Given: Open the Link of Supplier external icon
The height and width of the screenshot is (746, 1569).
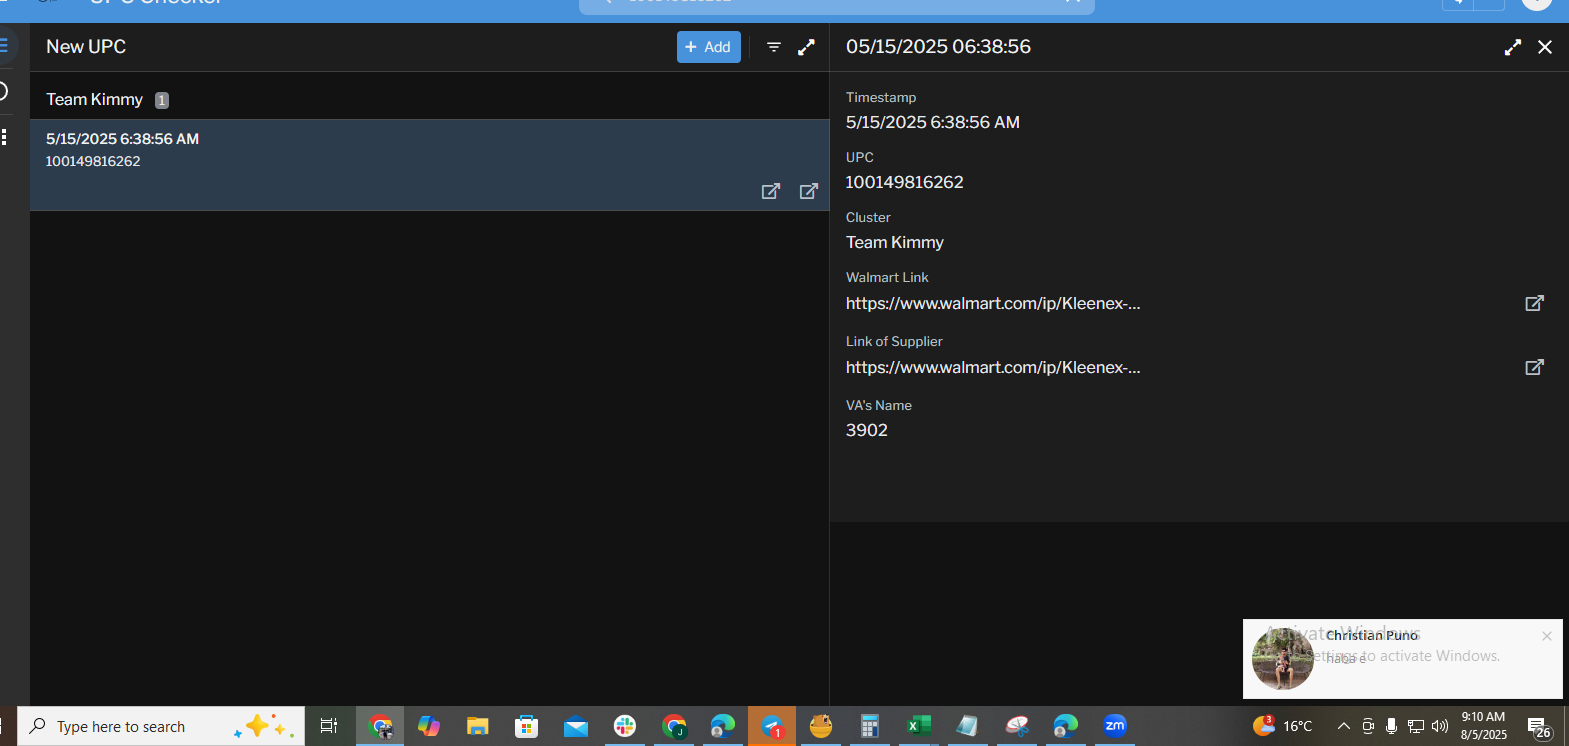Looking at the screenshot, I should [1533, 367].
